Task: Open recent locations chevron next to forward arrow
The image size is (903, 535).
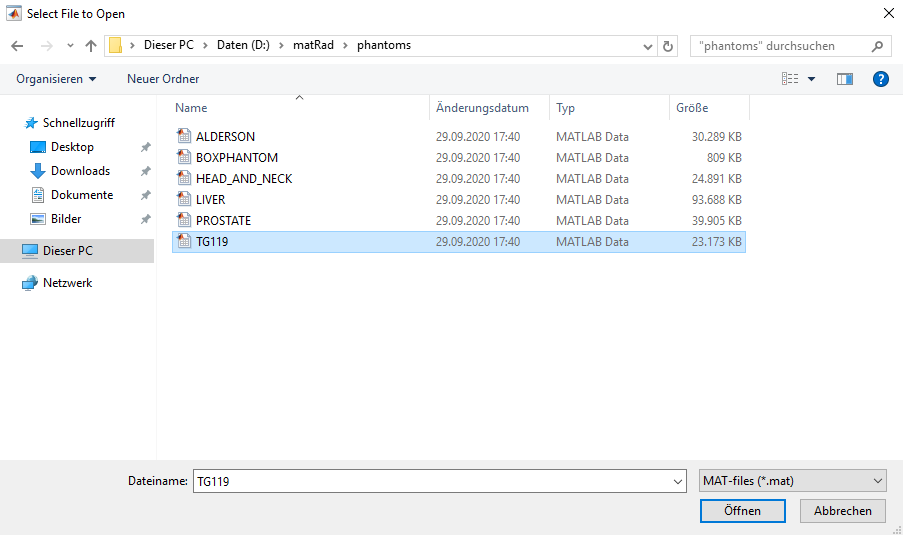Action: pyautogui.click(x=70, y=45)
